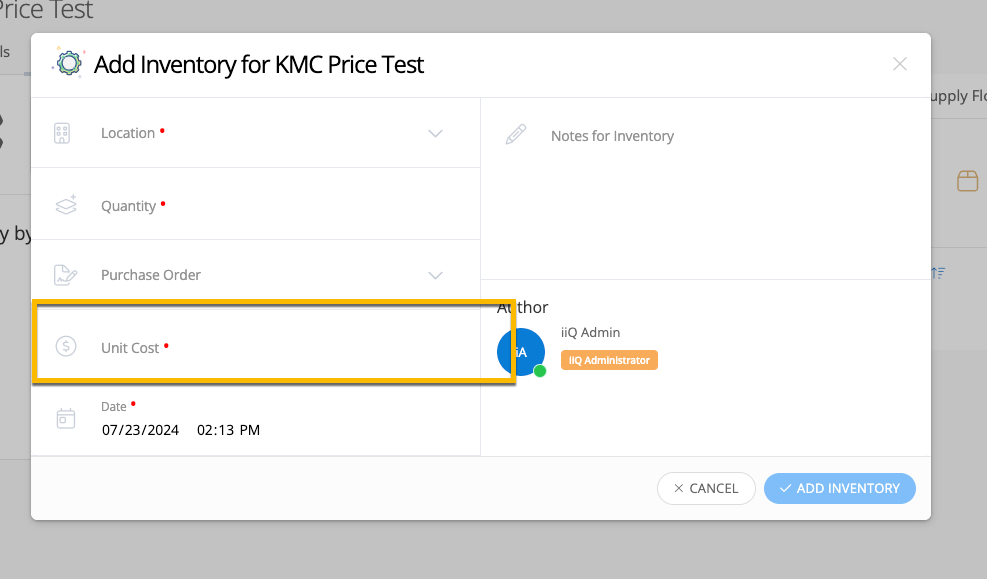The width and height of the screenshot is (987, 579).
Task: Click the Date calendar icon
Action: [66, 419]
